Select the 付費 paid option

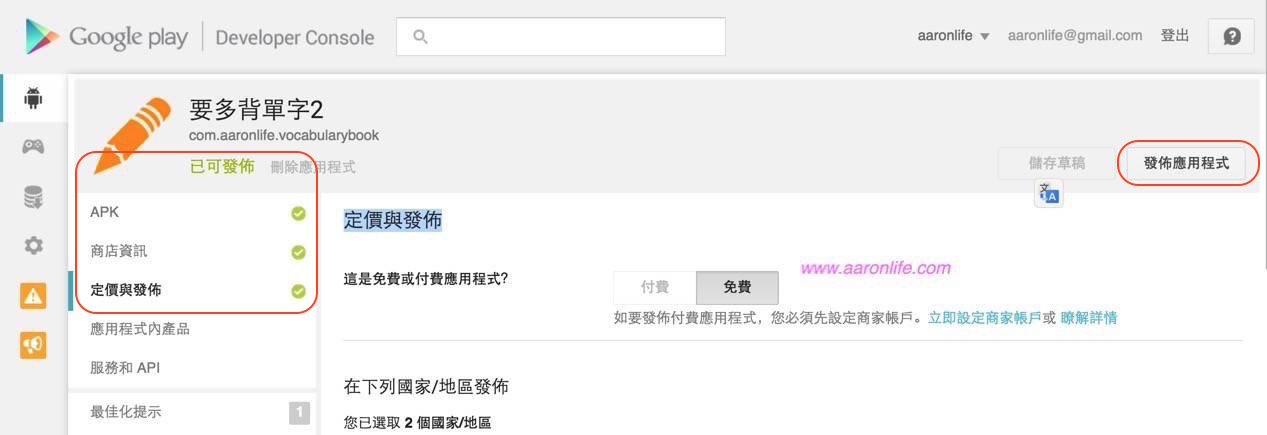[x=655, y=288]
